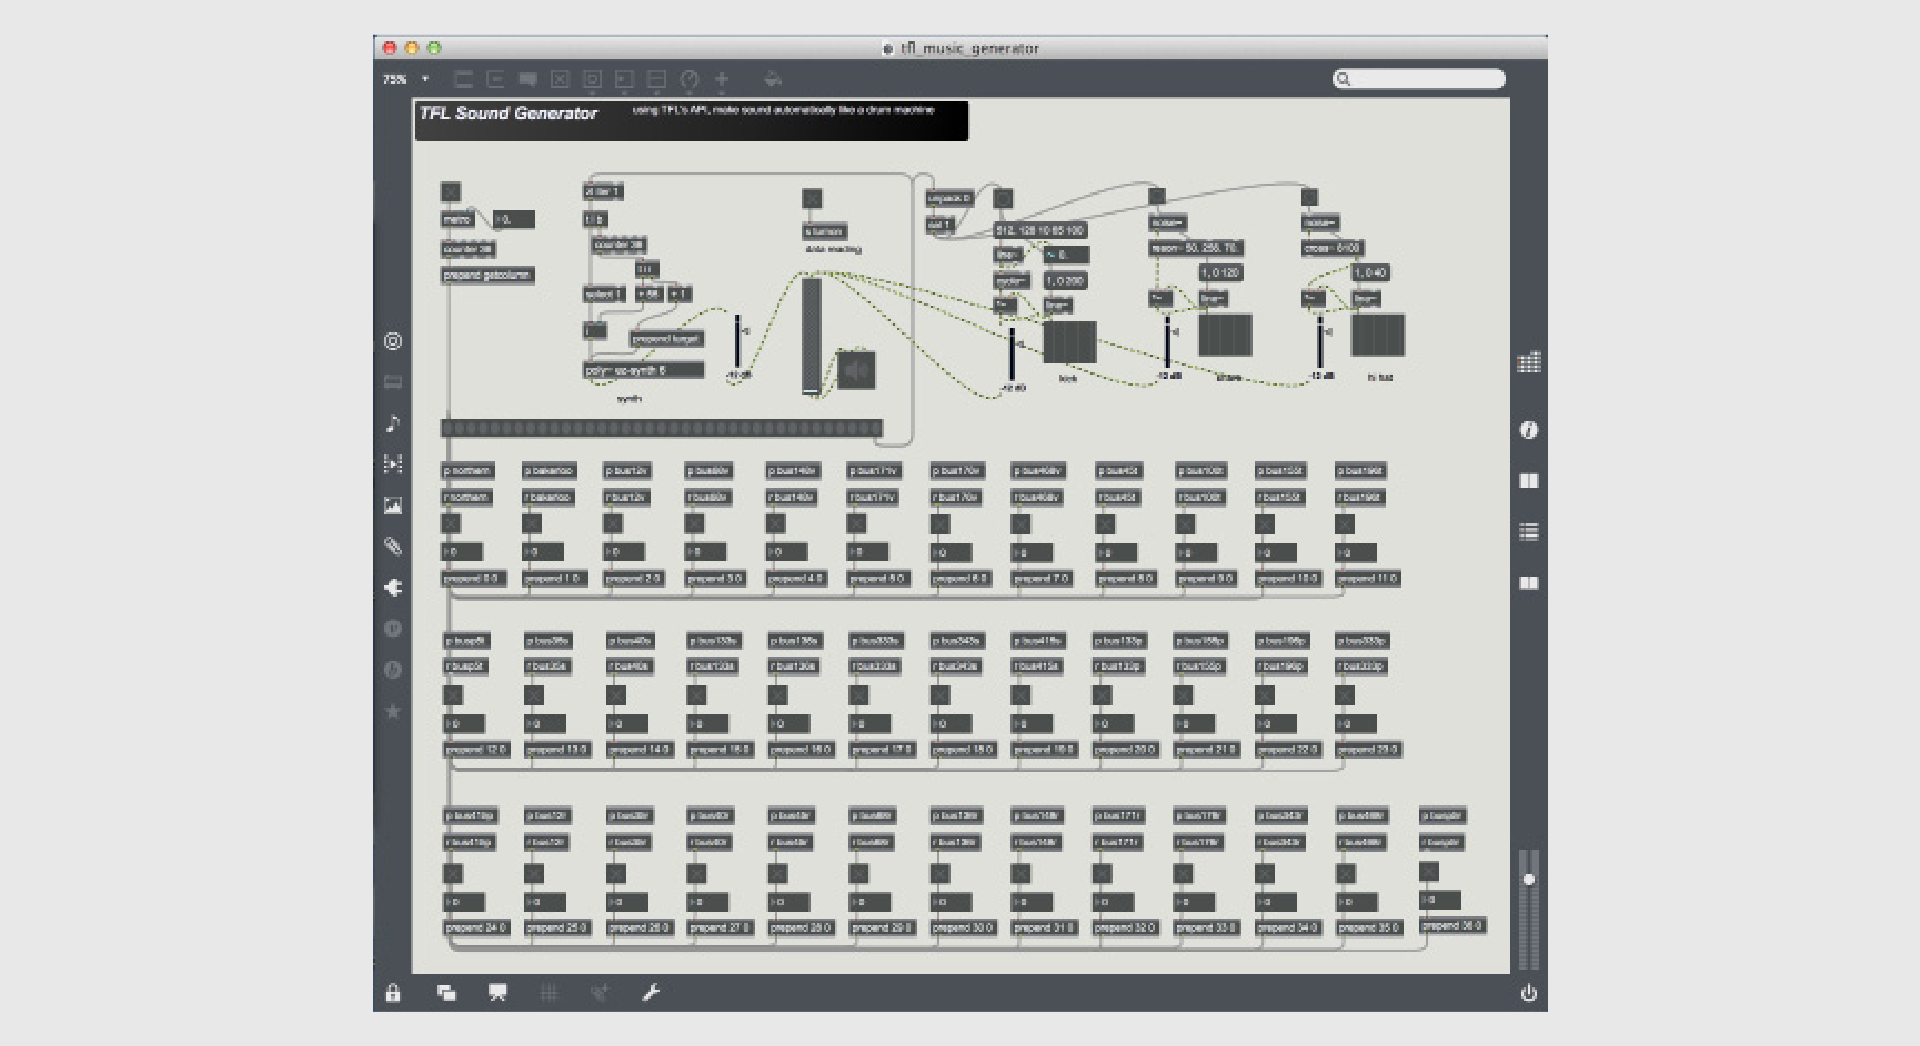Click the '512, 128 10 65 100' message box

point(1040,231)
